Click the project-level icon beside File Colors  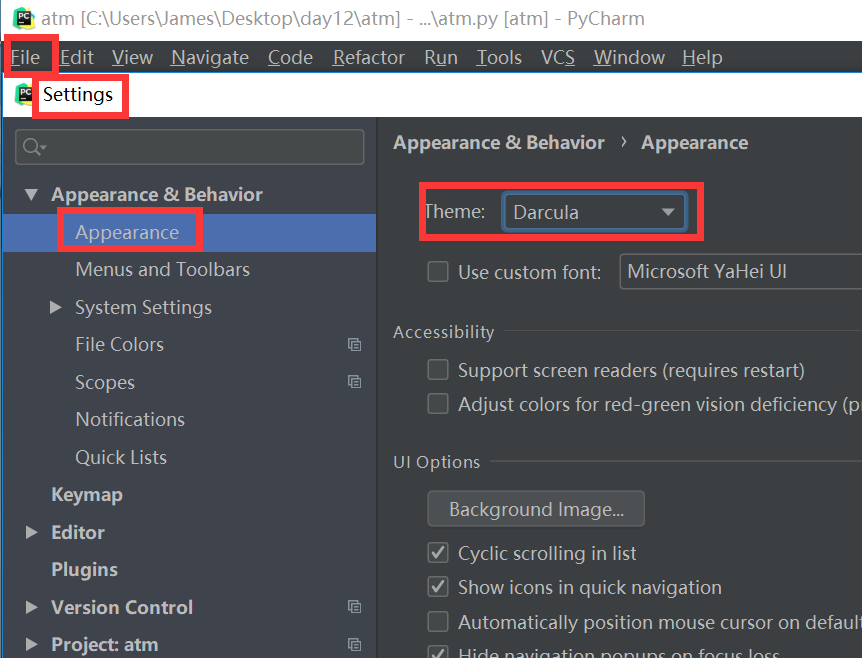coord(355,345)
